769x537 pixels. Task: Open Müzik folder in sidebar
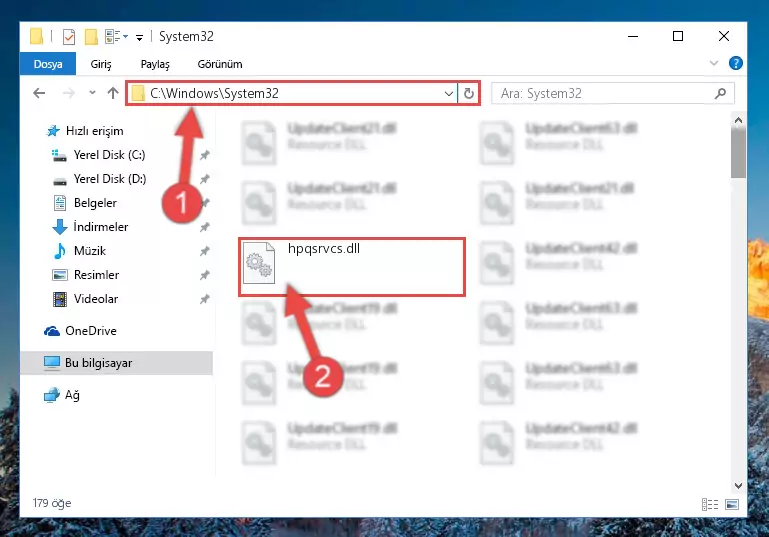tap(90, 251)
